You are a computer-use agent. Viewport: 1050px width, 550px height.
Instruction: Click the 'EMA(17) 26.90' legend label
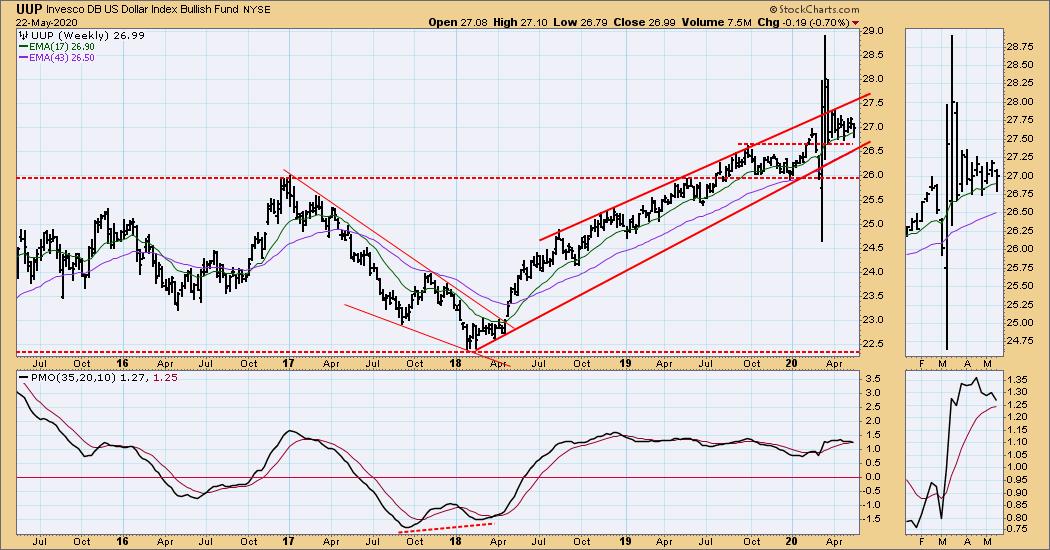pos(62,47)
